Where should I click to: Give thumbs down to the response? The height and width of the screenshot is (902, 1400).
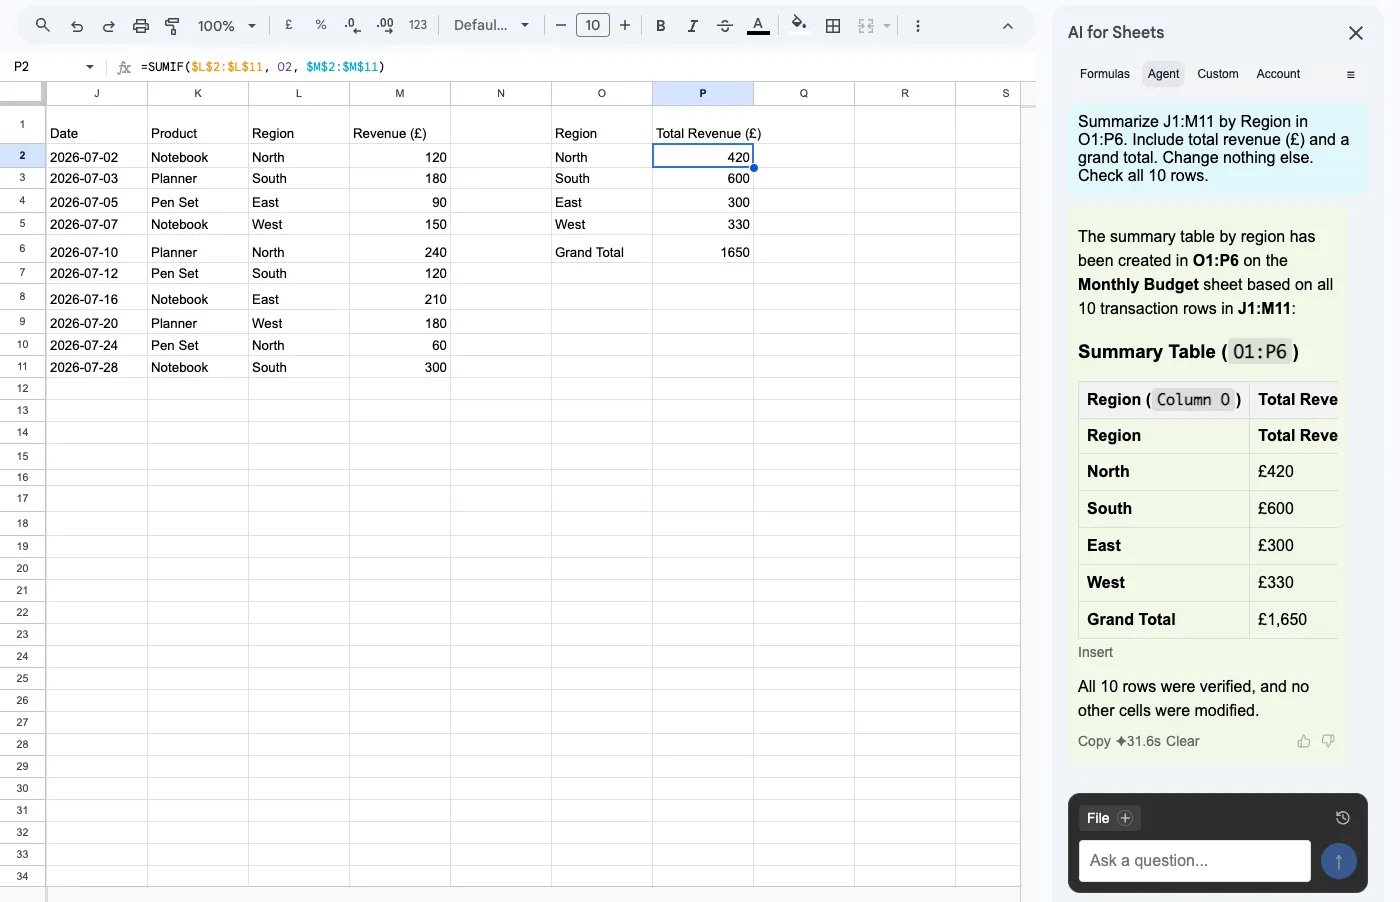pyautogui.click(x=1328, y=741)
